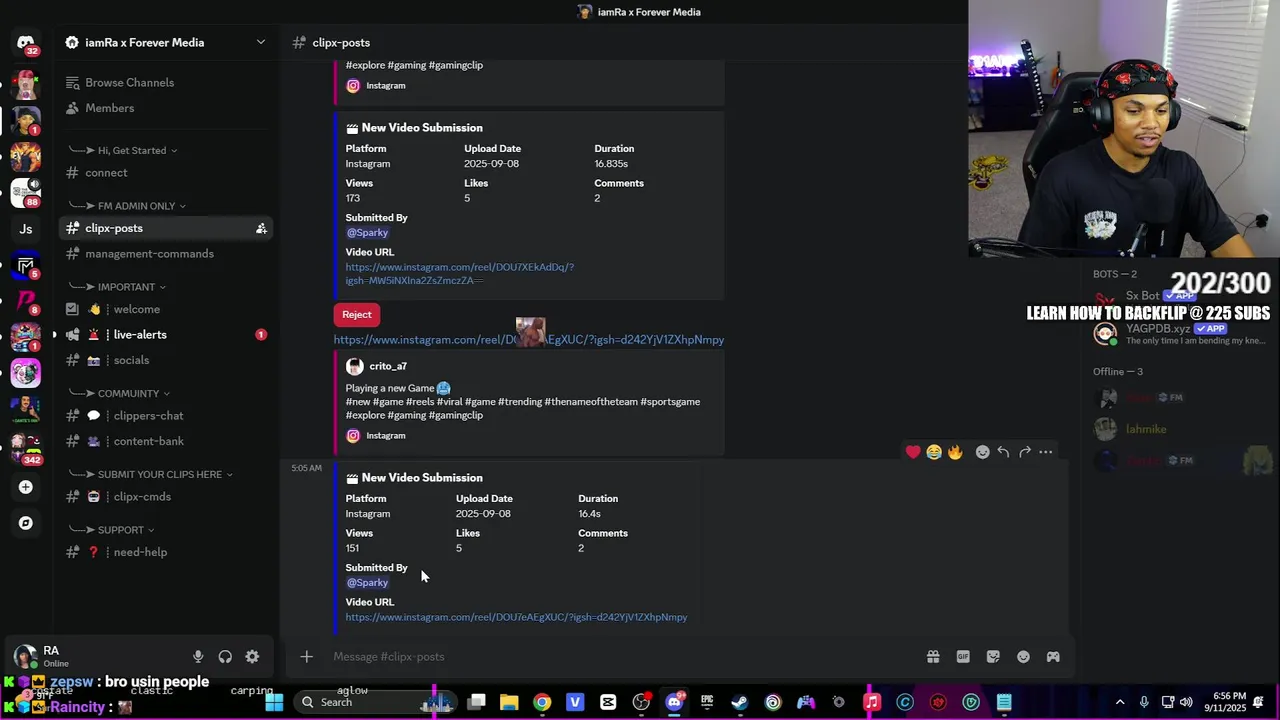Open Discover servers compass icon
The height and width of the screenshot is (720, 1280).
(26, 523)
